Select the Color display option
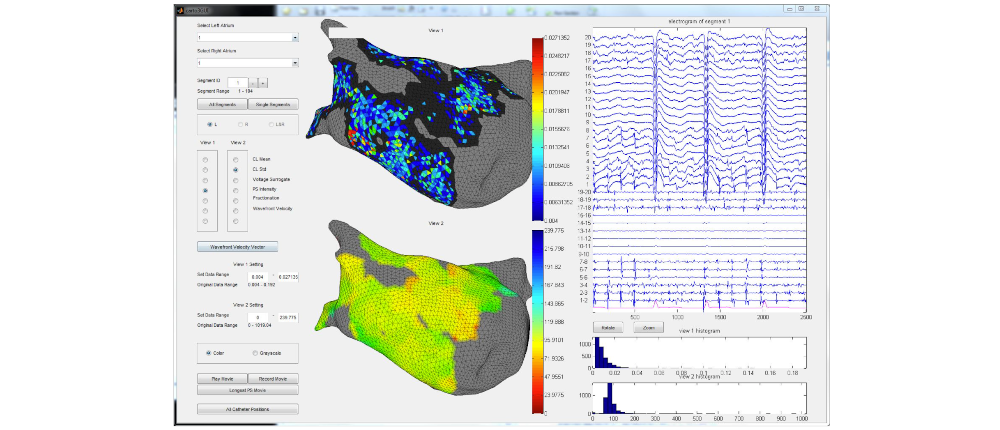Image resolution: width=1000 pixels, height=430 pixels. (209, 353)
